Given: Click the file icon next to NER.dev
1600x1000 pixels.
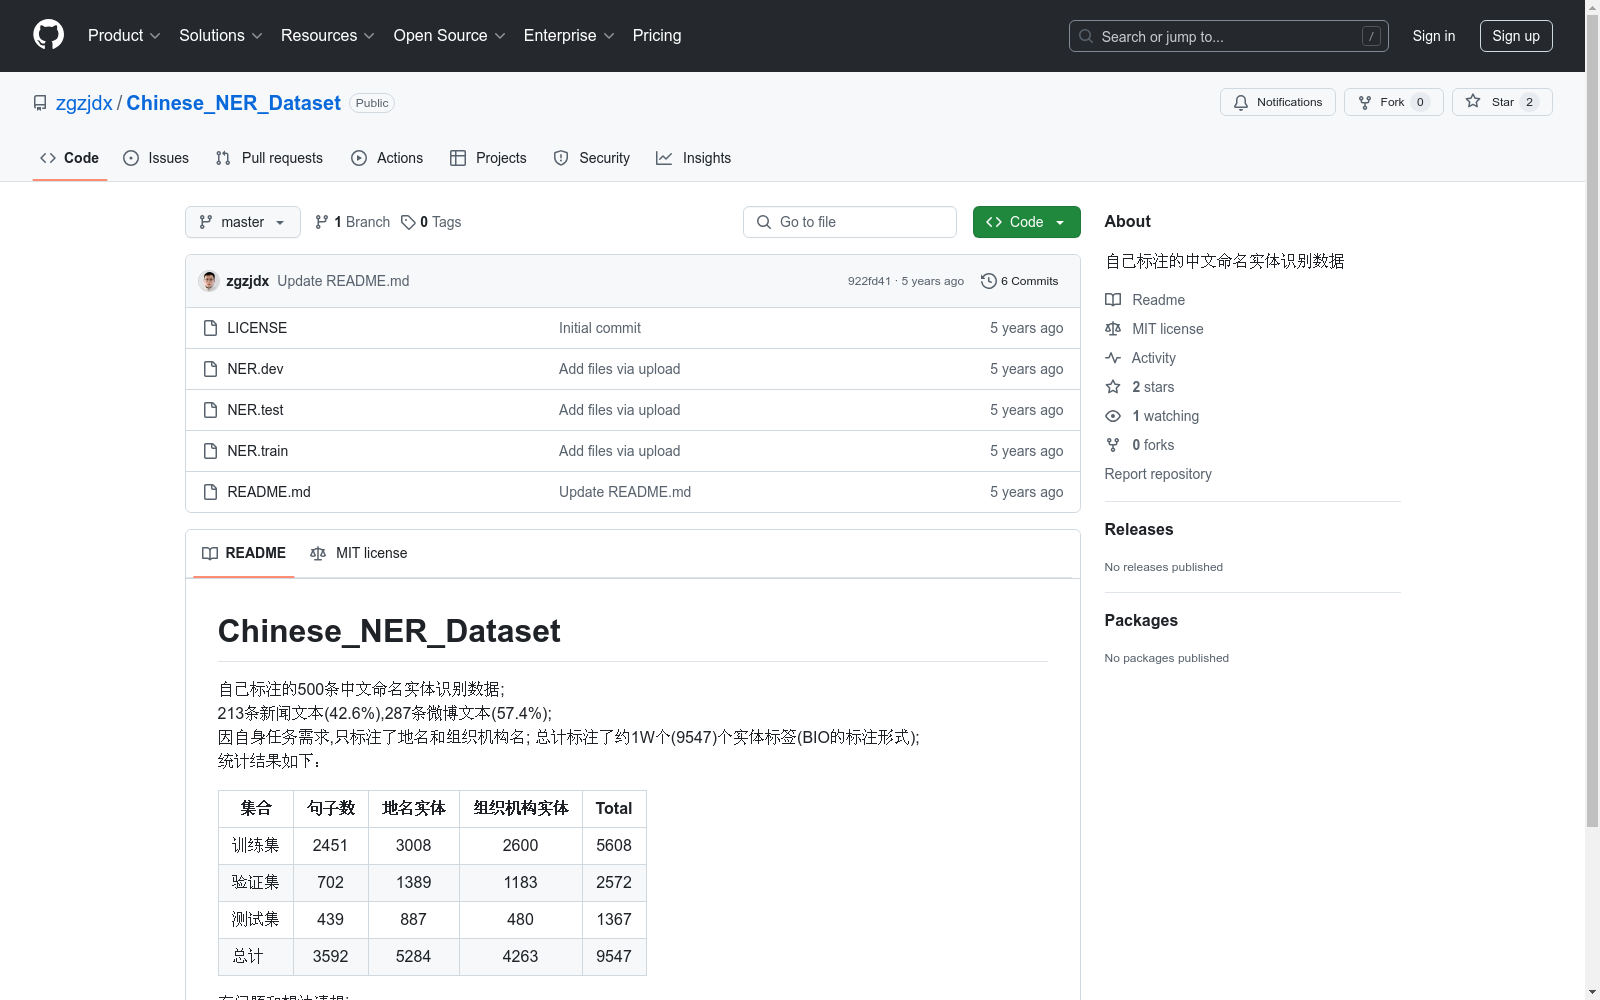Looking at the screenshot, I should (x=210, y=369).
